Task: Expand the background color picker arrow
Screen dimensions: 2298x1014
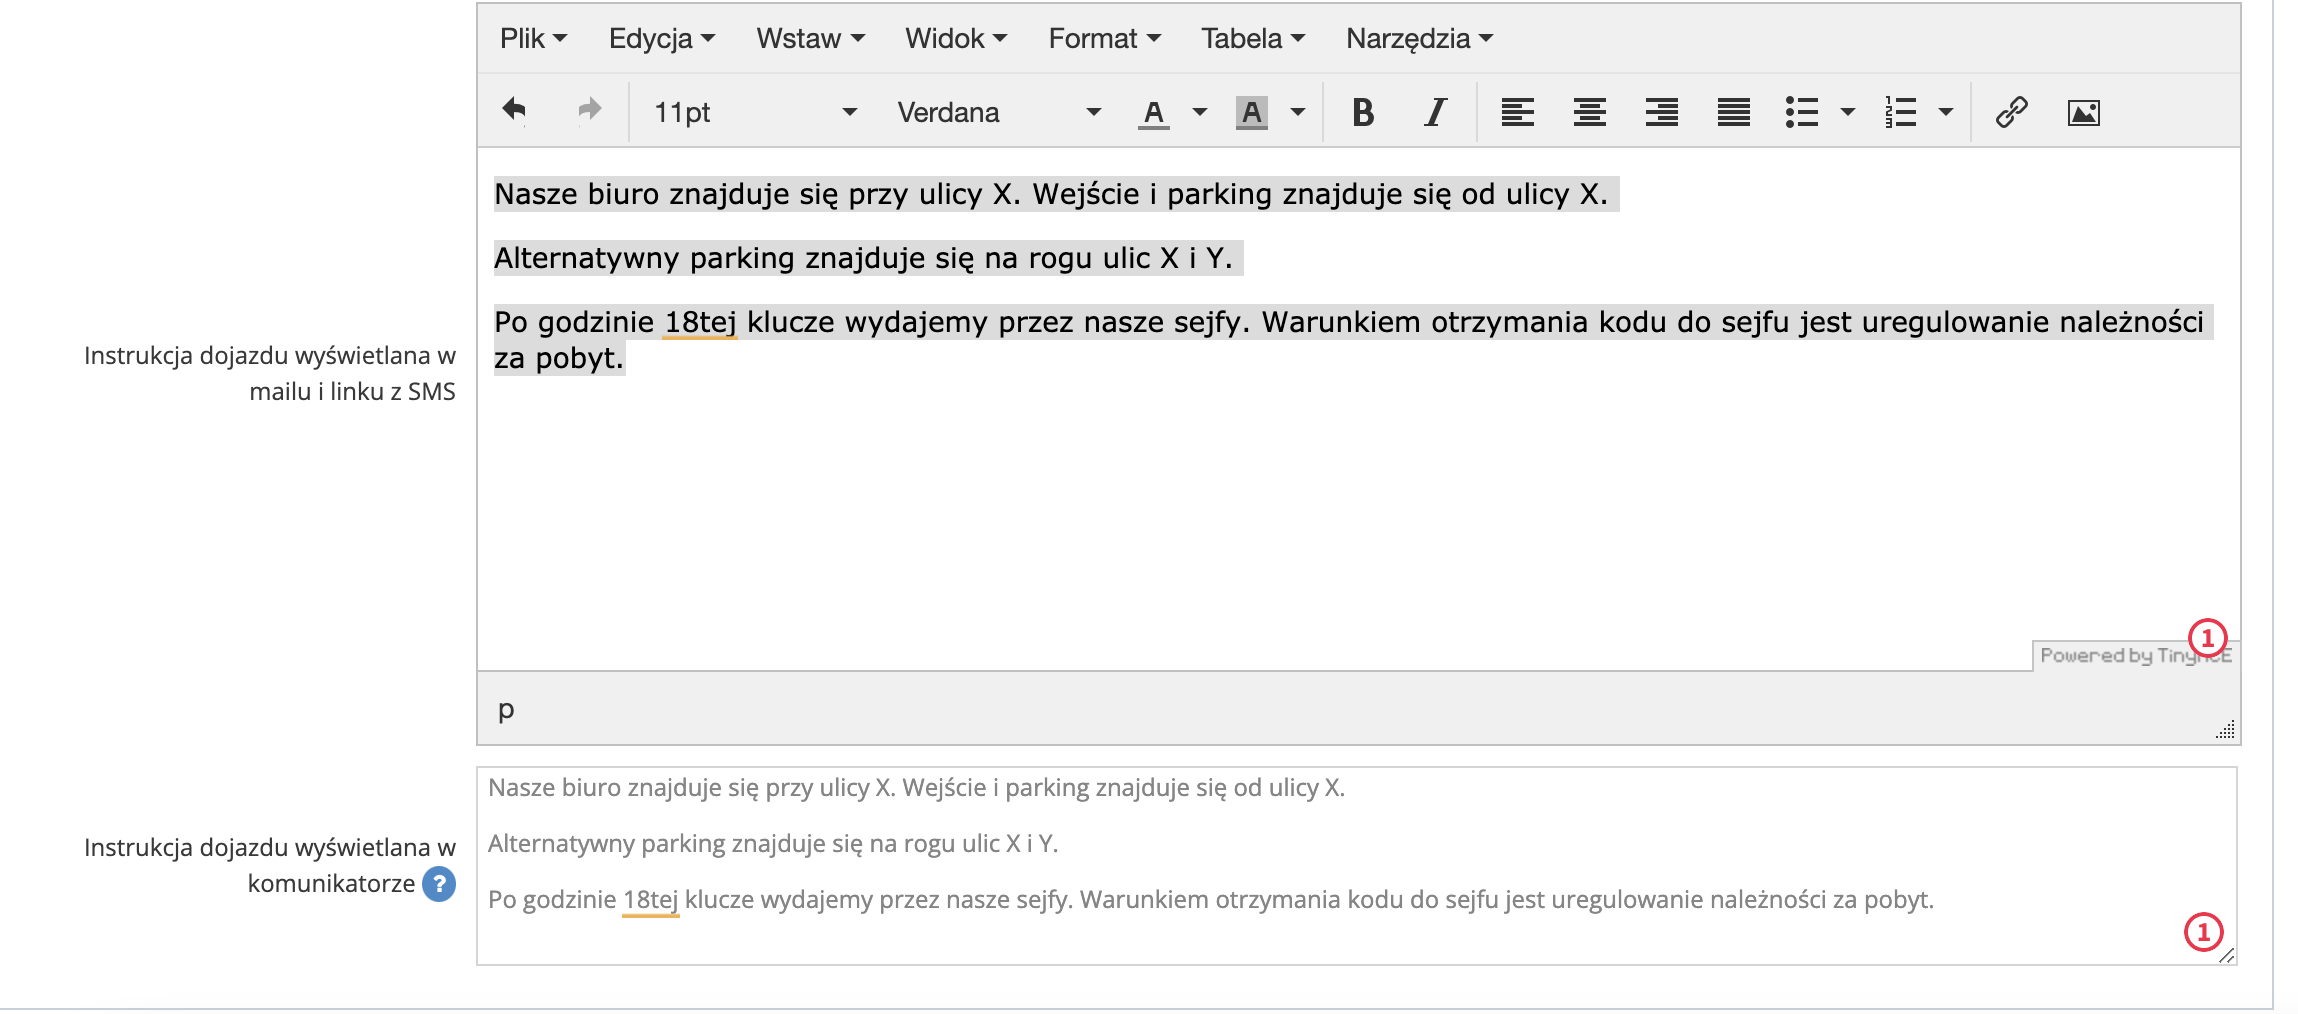Action: tap(1297, 112)
